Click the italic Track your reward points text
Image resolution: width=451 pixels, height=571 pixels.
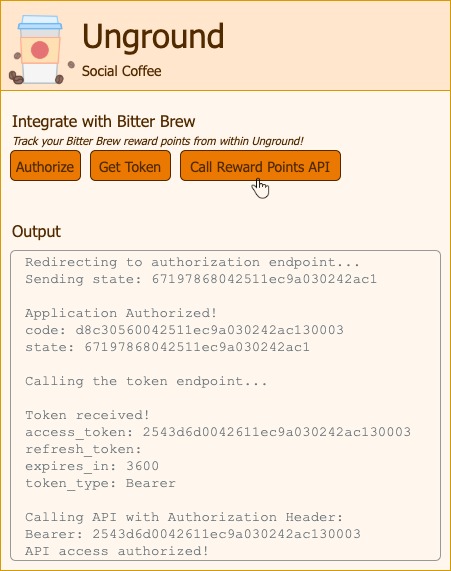[158, 141]
